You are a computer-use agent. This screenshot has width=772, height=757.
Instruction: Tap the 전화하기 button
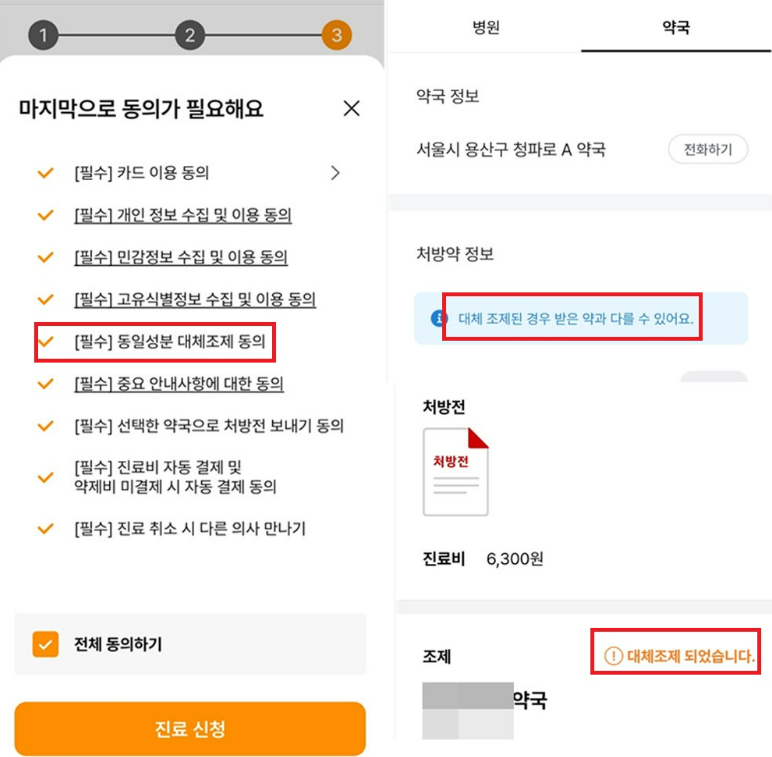(707, 150)
